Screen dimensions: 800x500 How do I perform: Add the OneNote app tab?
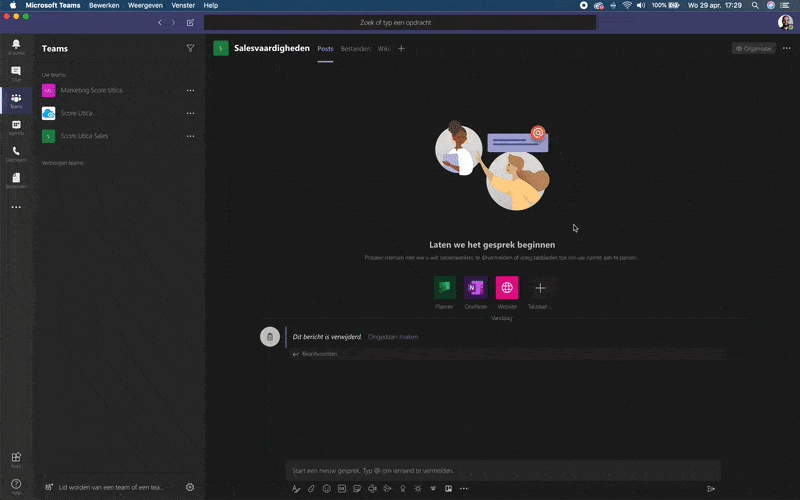pyautogui.click(x=475, y=288)
